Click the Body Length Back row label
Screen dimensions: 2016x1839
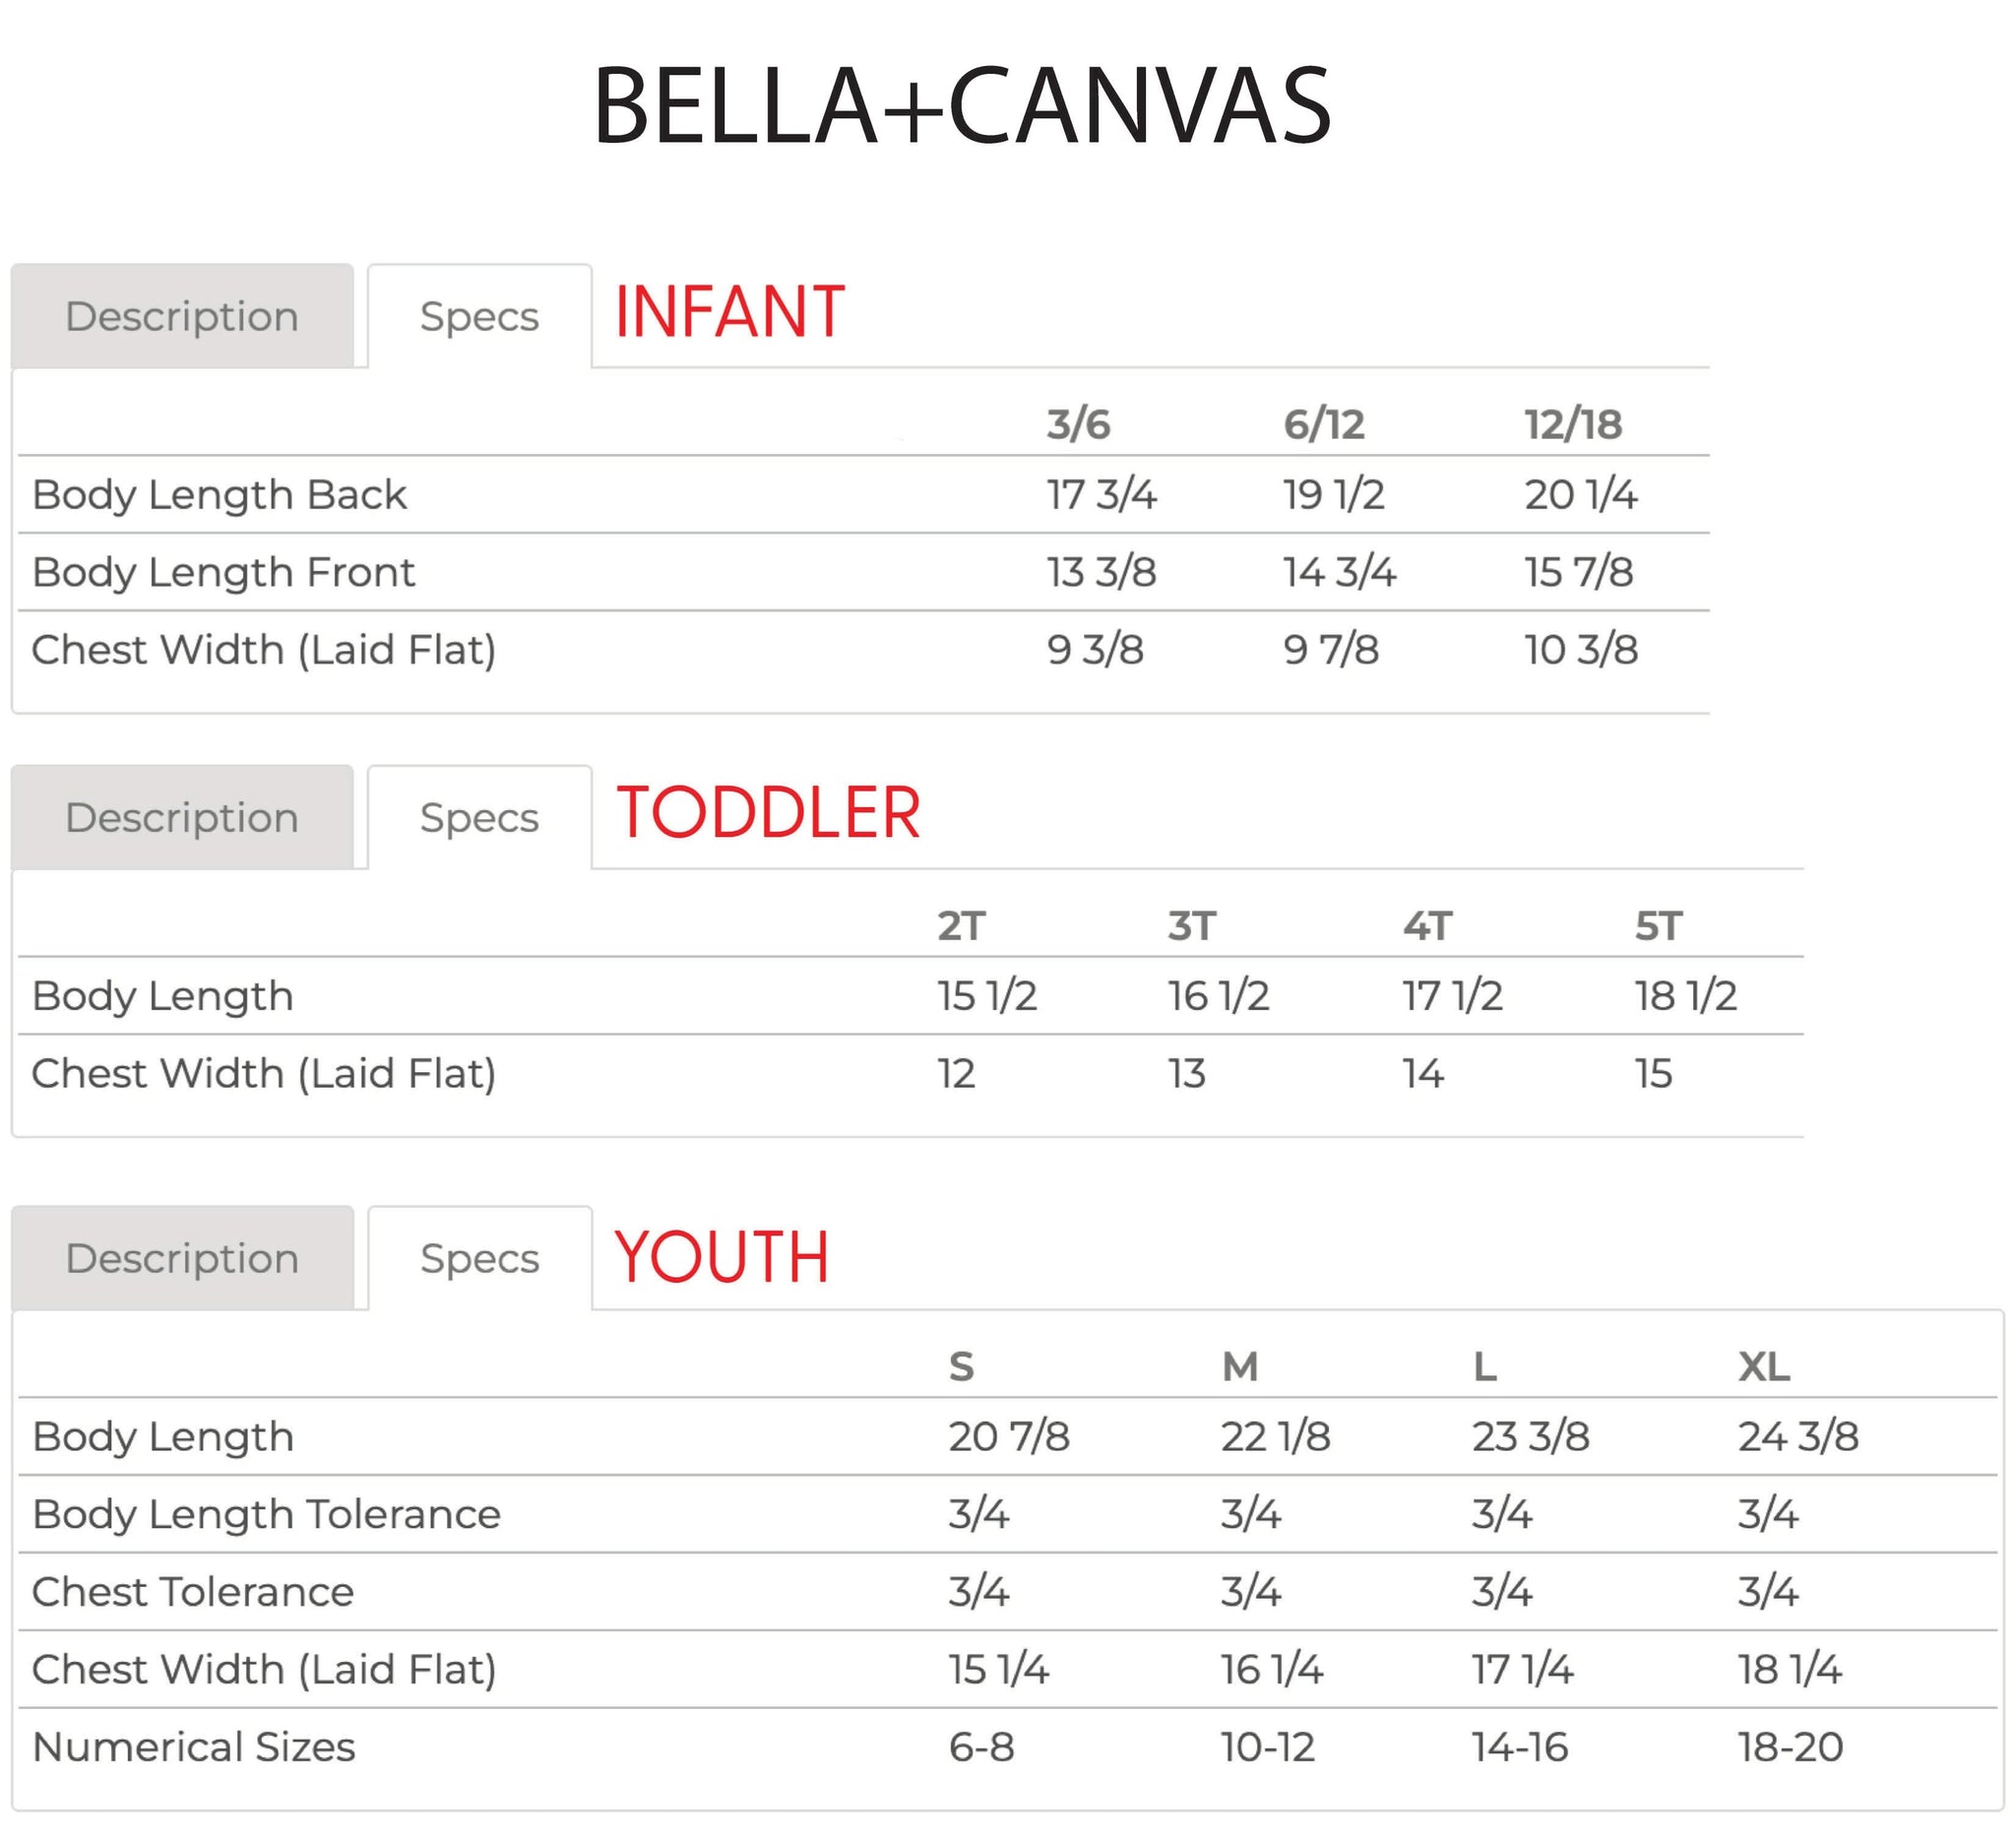pos(219,494)
